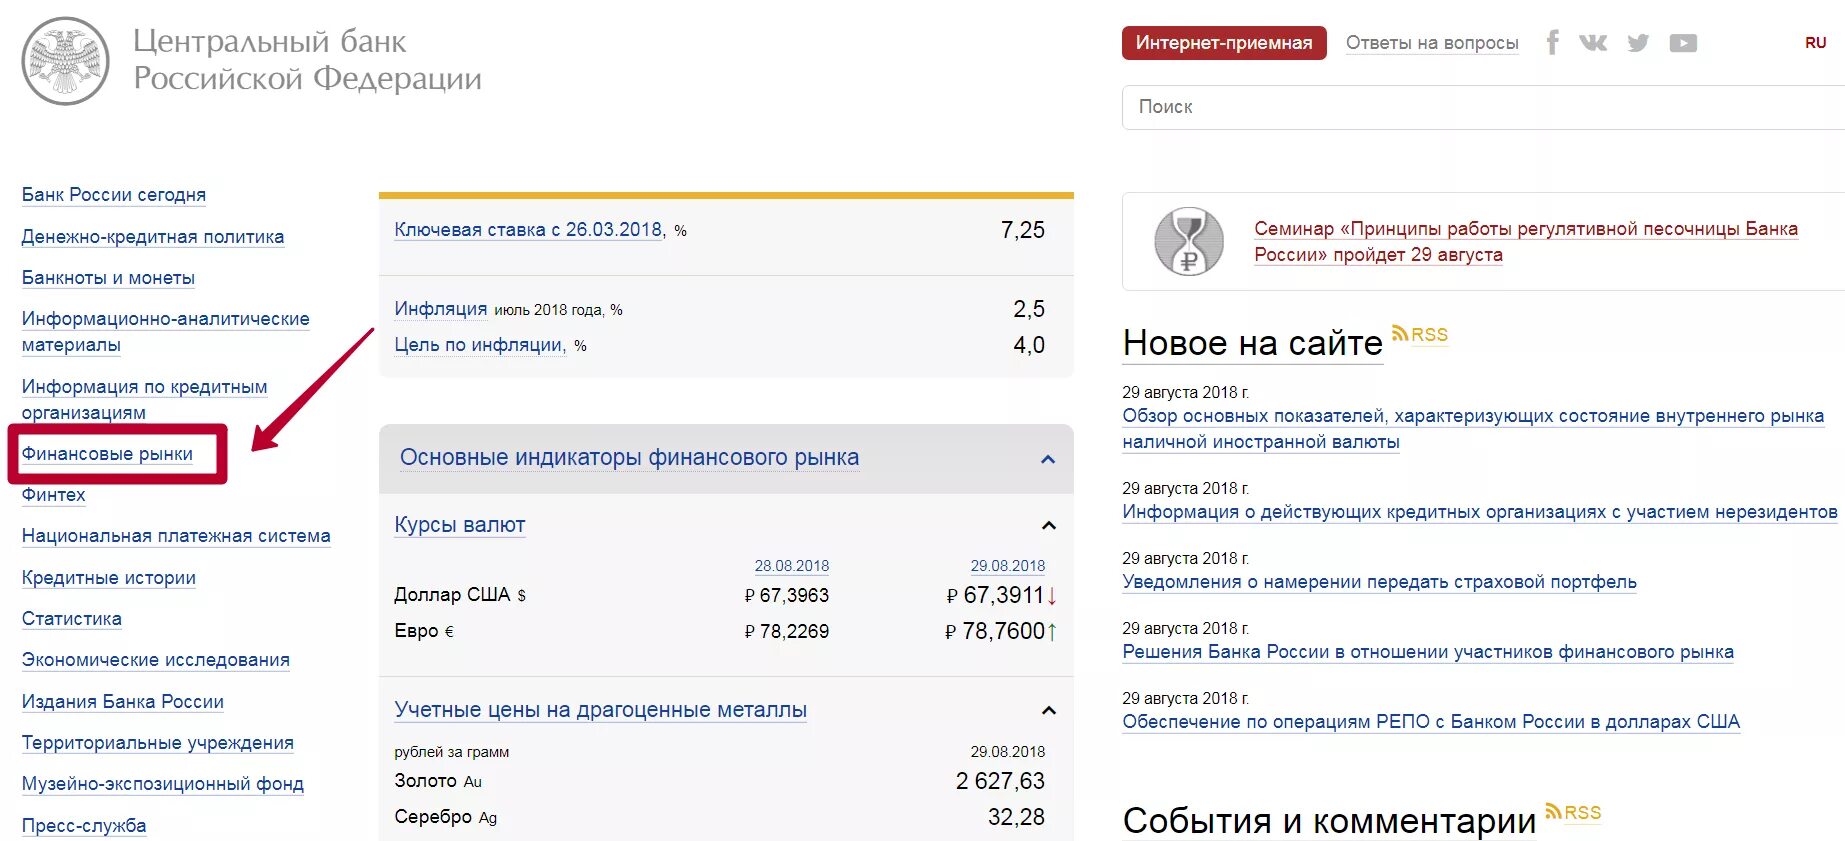This screenshot has width=1845, height=841.
Task: Open the hourglass sandbox seminar thumbnail
Action: click(1189, 241)
